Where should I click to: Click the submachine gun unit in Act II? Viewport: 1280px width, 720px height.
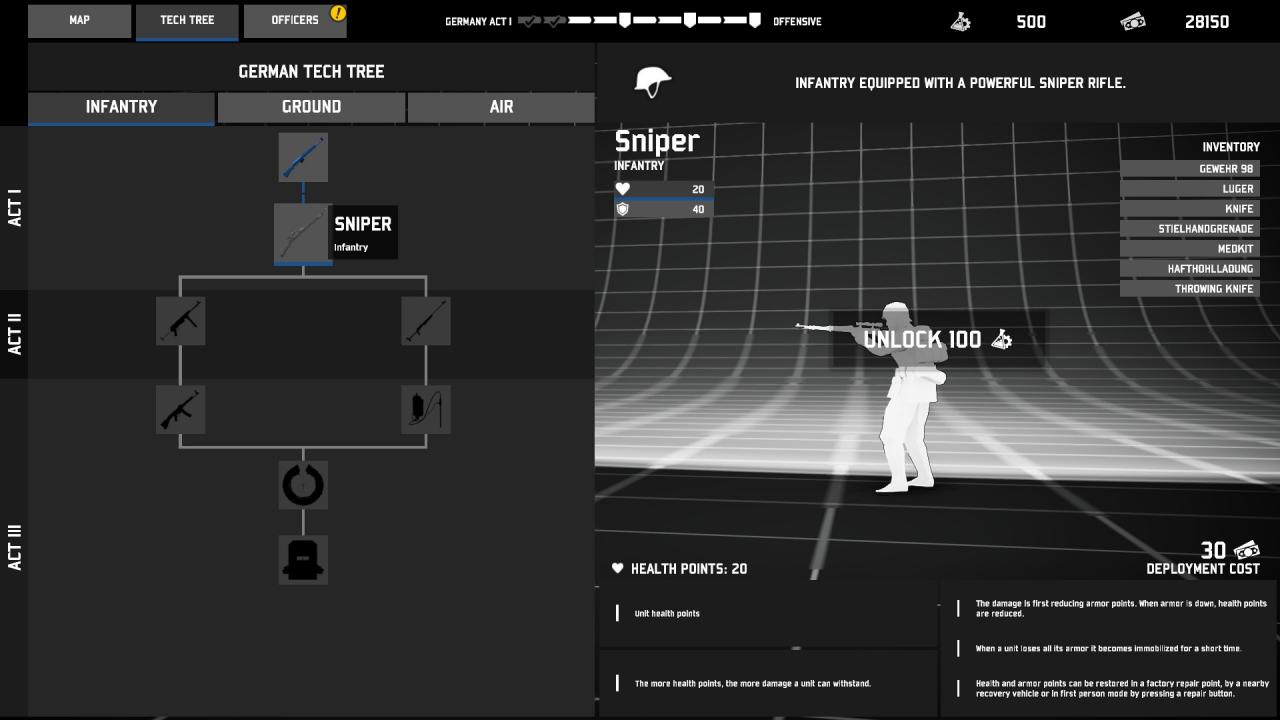click(181, 321)
